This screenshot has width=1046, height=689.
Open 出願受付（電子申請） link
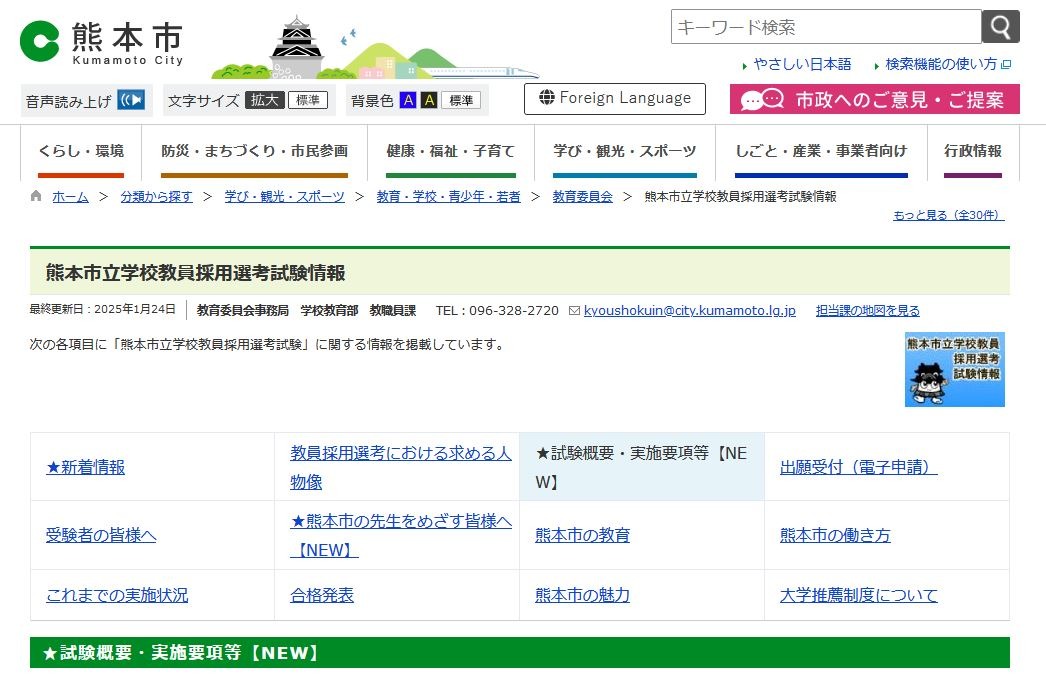859,467
